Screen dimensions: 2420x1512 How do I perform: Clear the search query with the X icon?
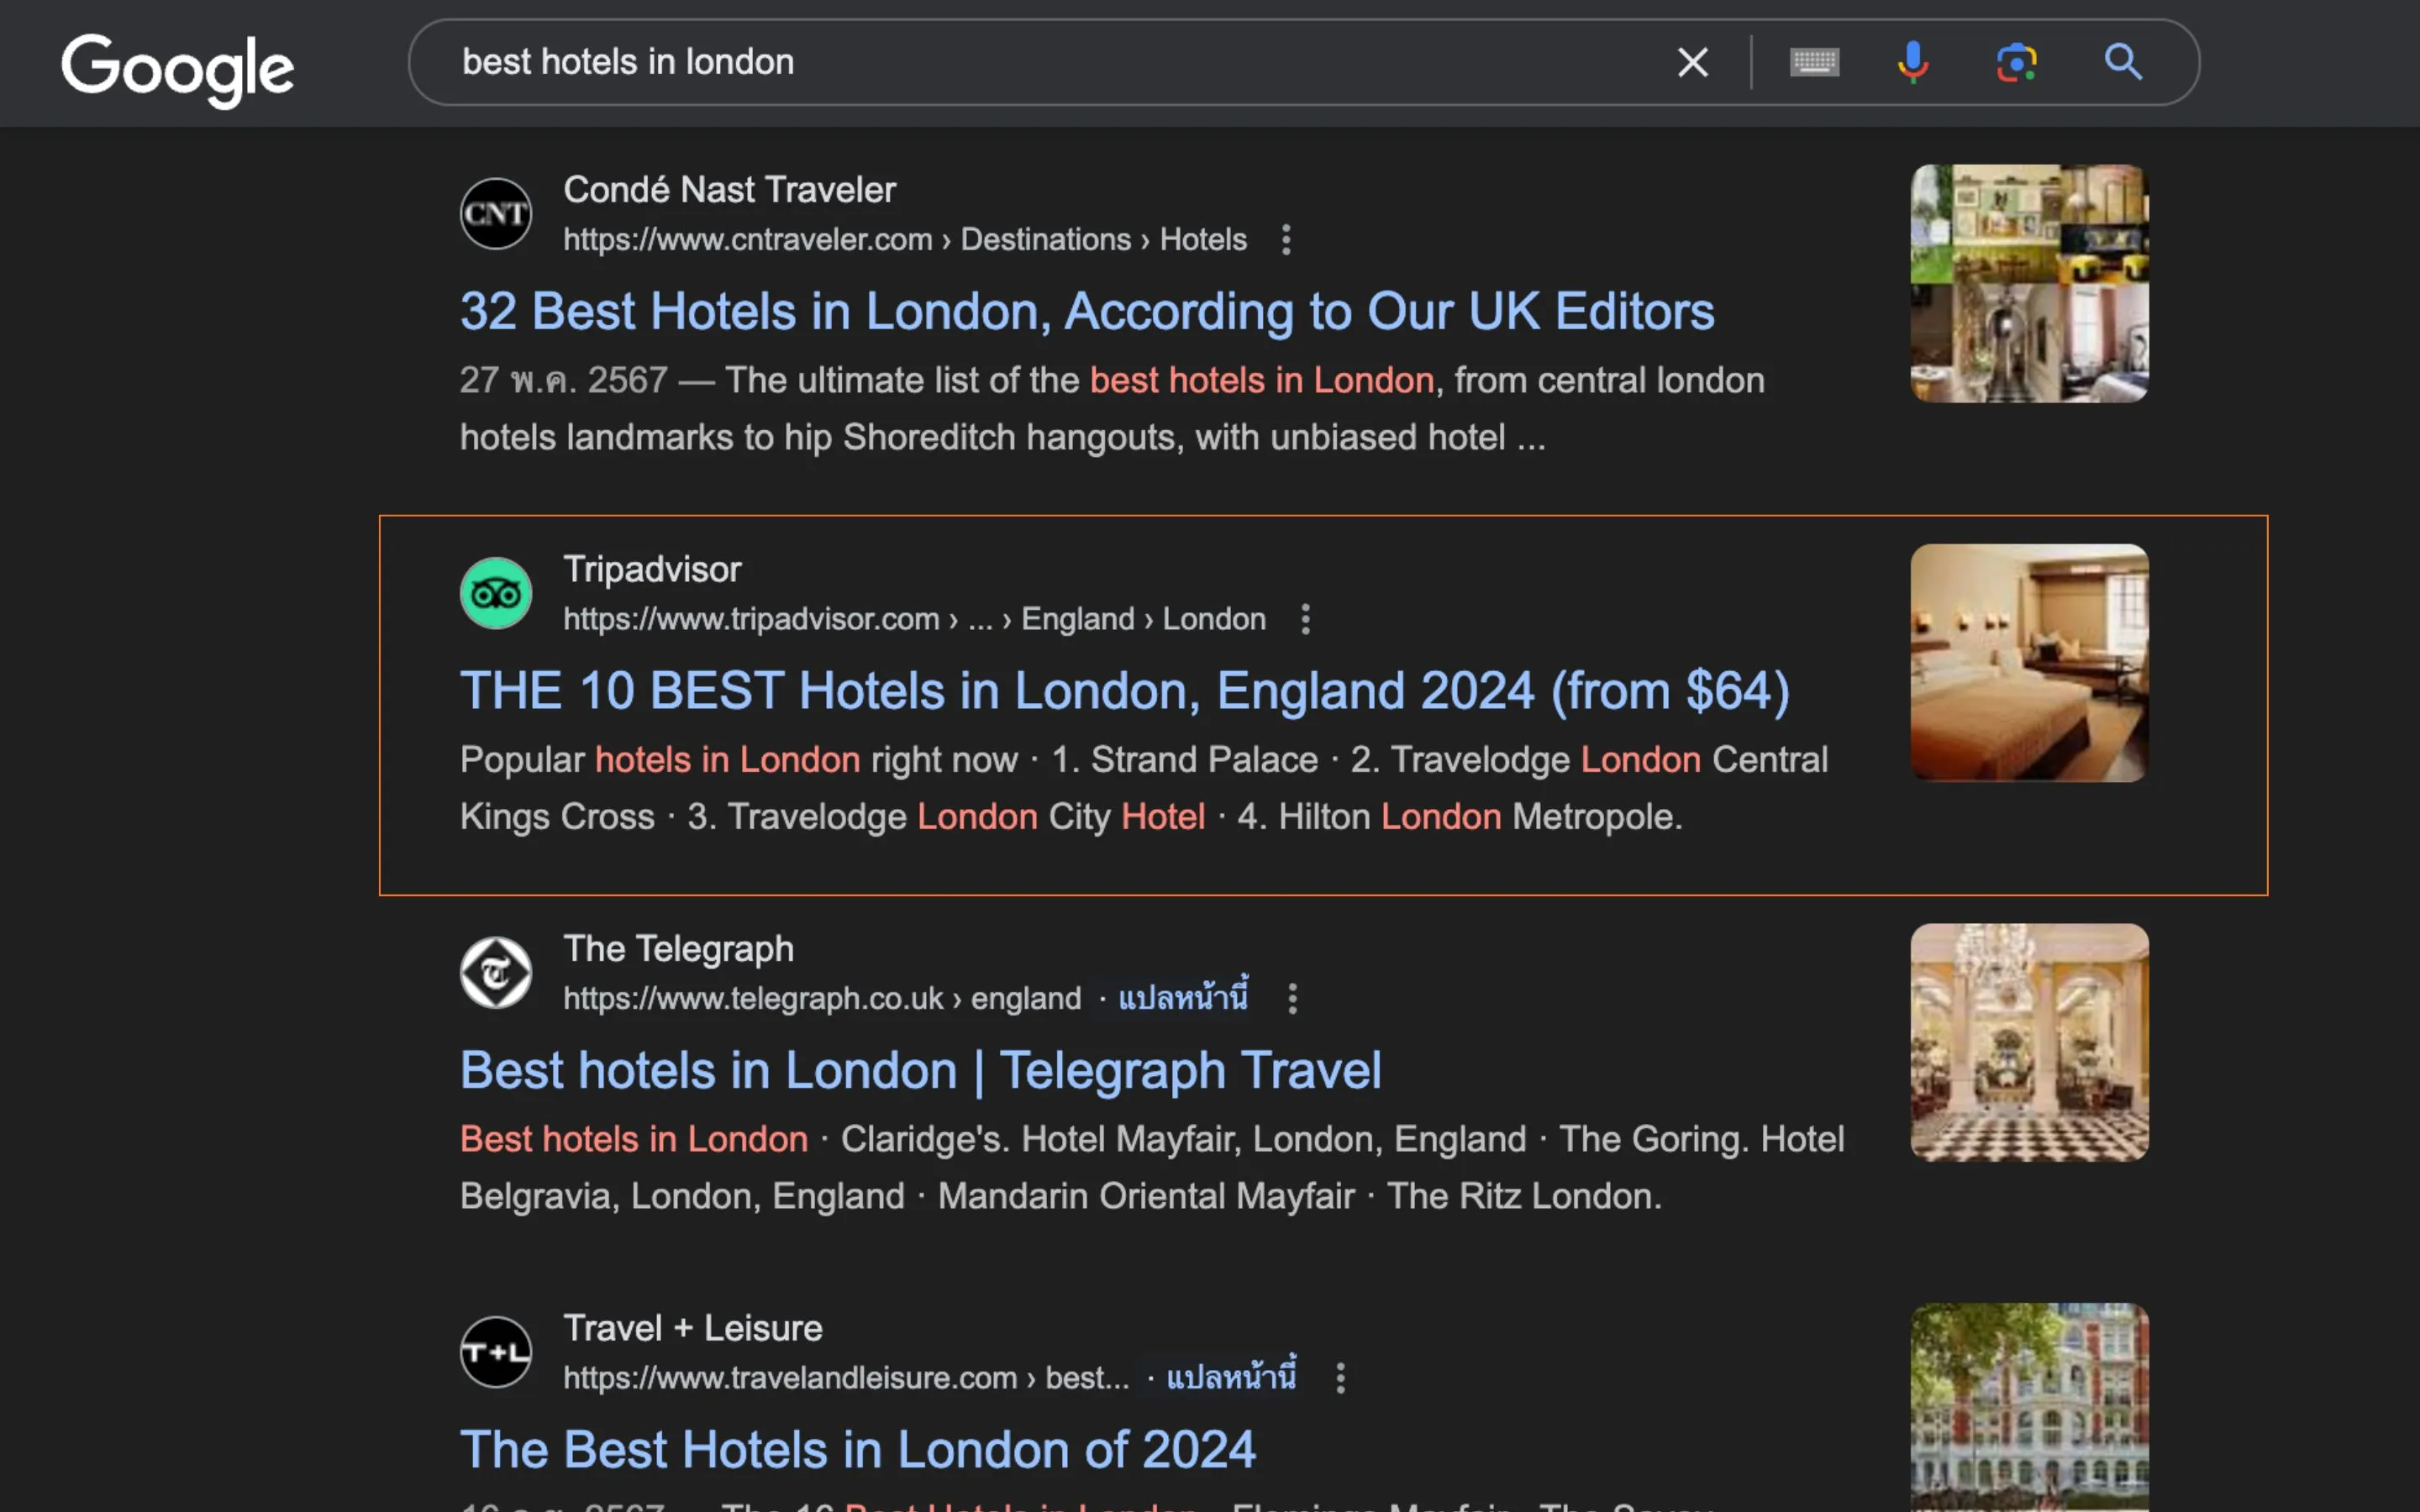[x=1692, y=62]
